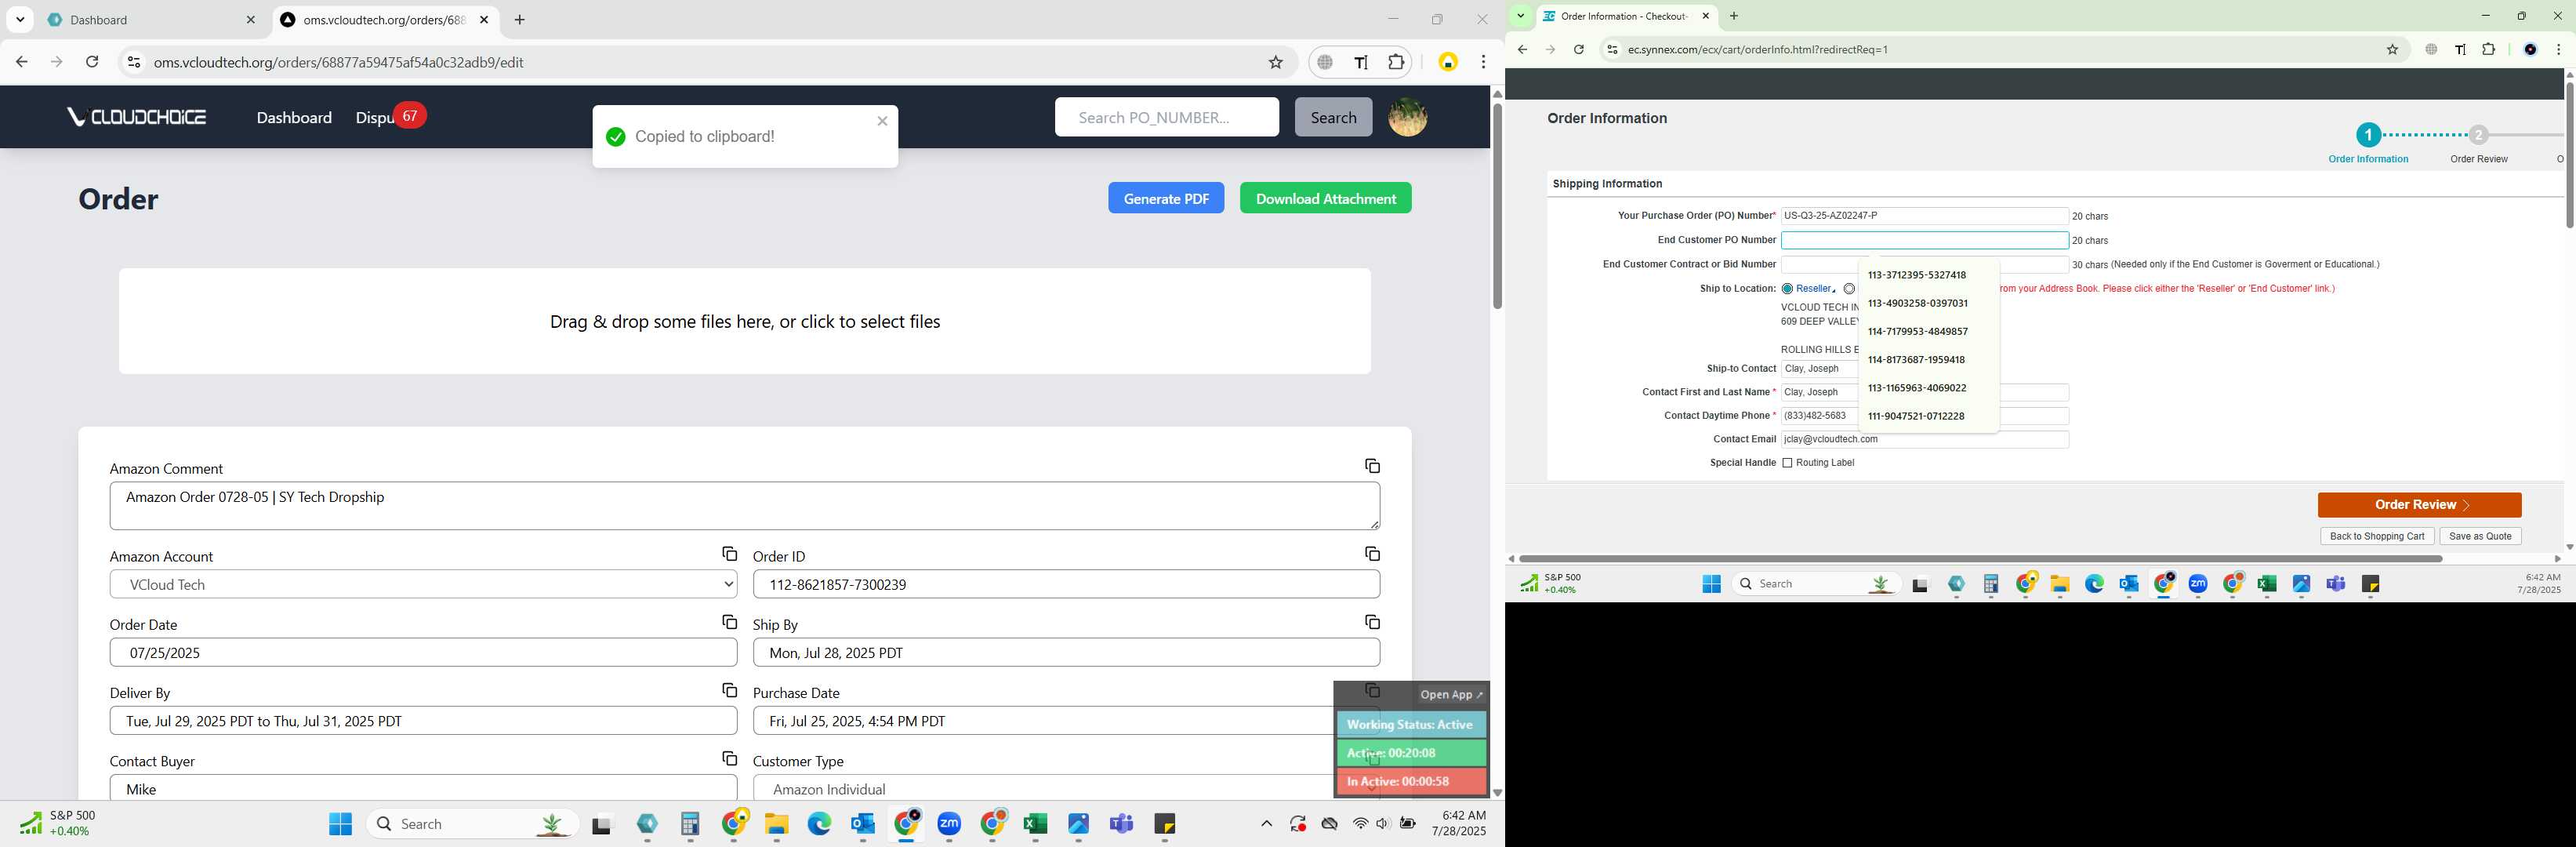This screenshot has height=847, width=2576.
Task: Focus the End Customer PO Number field
Action: coord(1924,240)
